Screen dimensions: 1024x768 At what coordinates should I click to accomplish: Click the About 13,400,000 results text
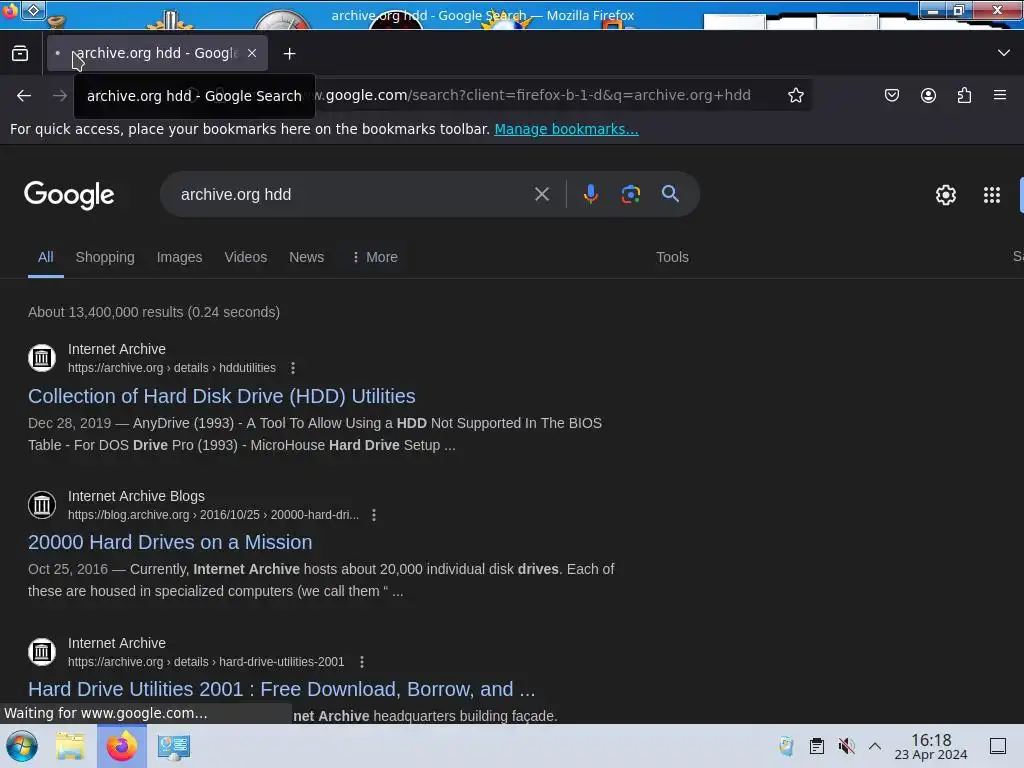[x=153, y=312]
